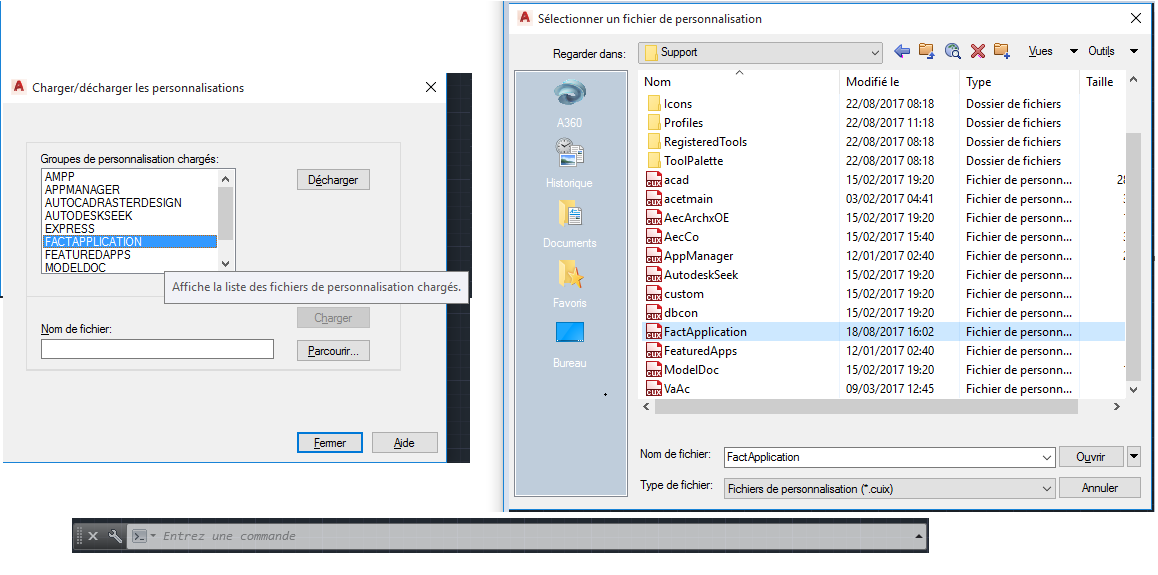Expand the Nom de fichier combo box arrow
Viewport: 1158px width, 575px height.
point(1047,458)
